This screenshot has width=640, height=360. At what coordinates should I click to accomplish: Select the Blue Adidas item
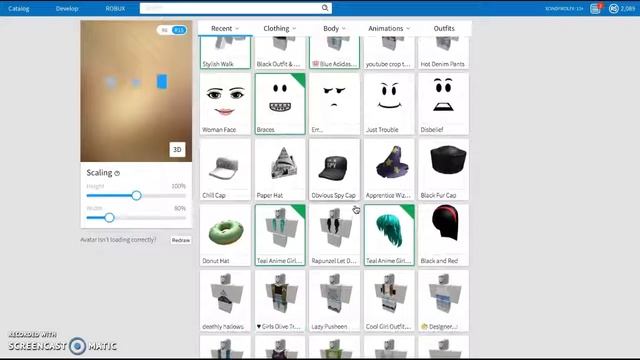click(335, 53)
